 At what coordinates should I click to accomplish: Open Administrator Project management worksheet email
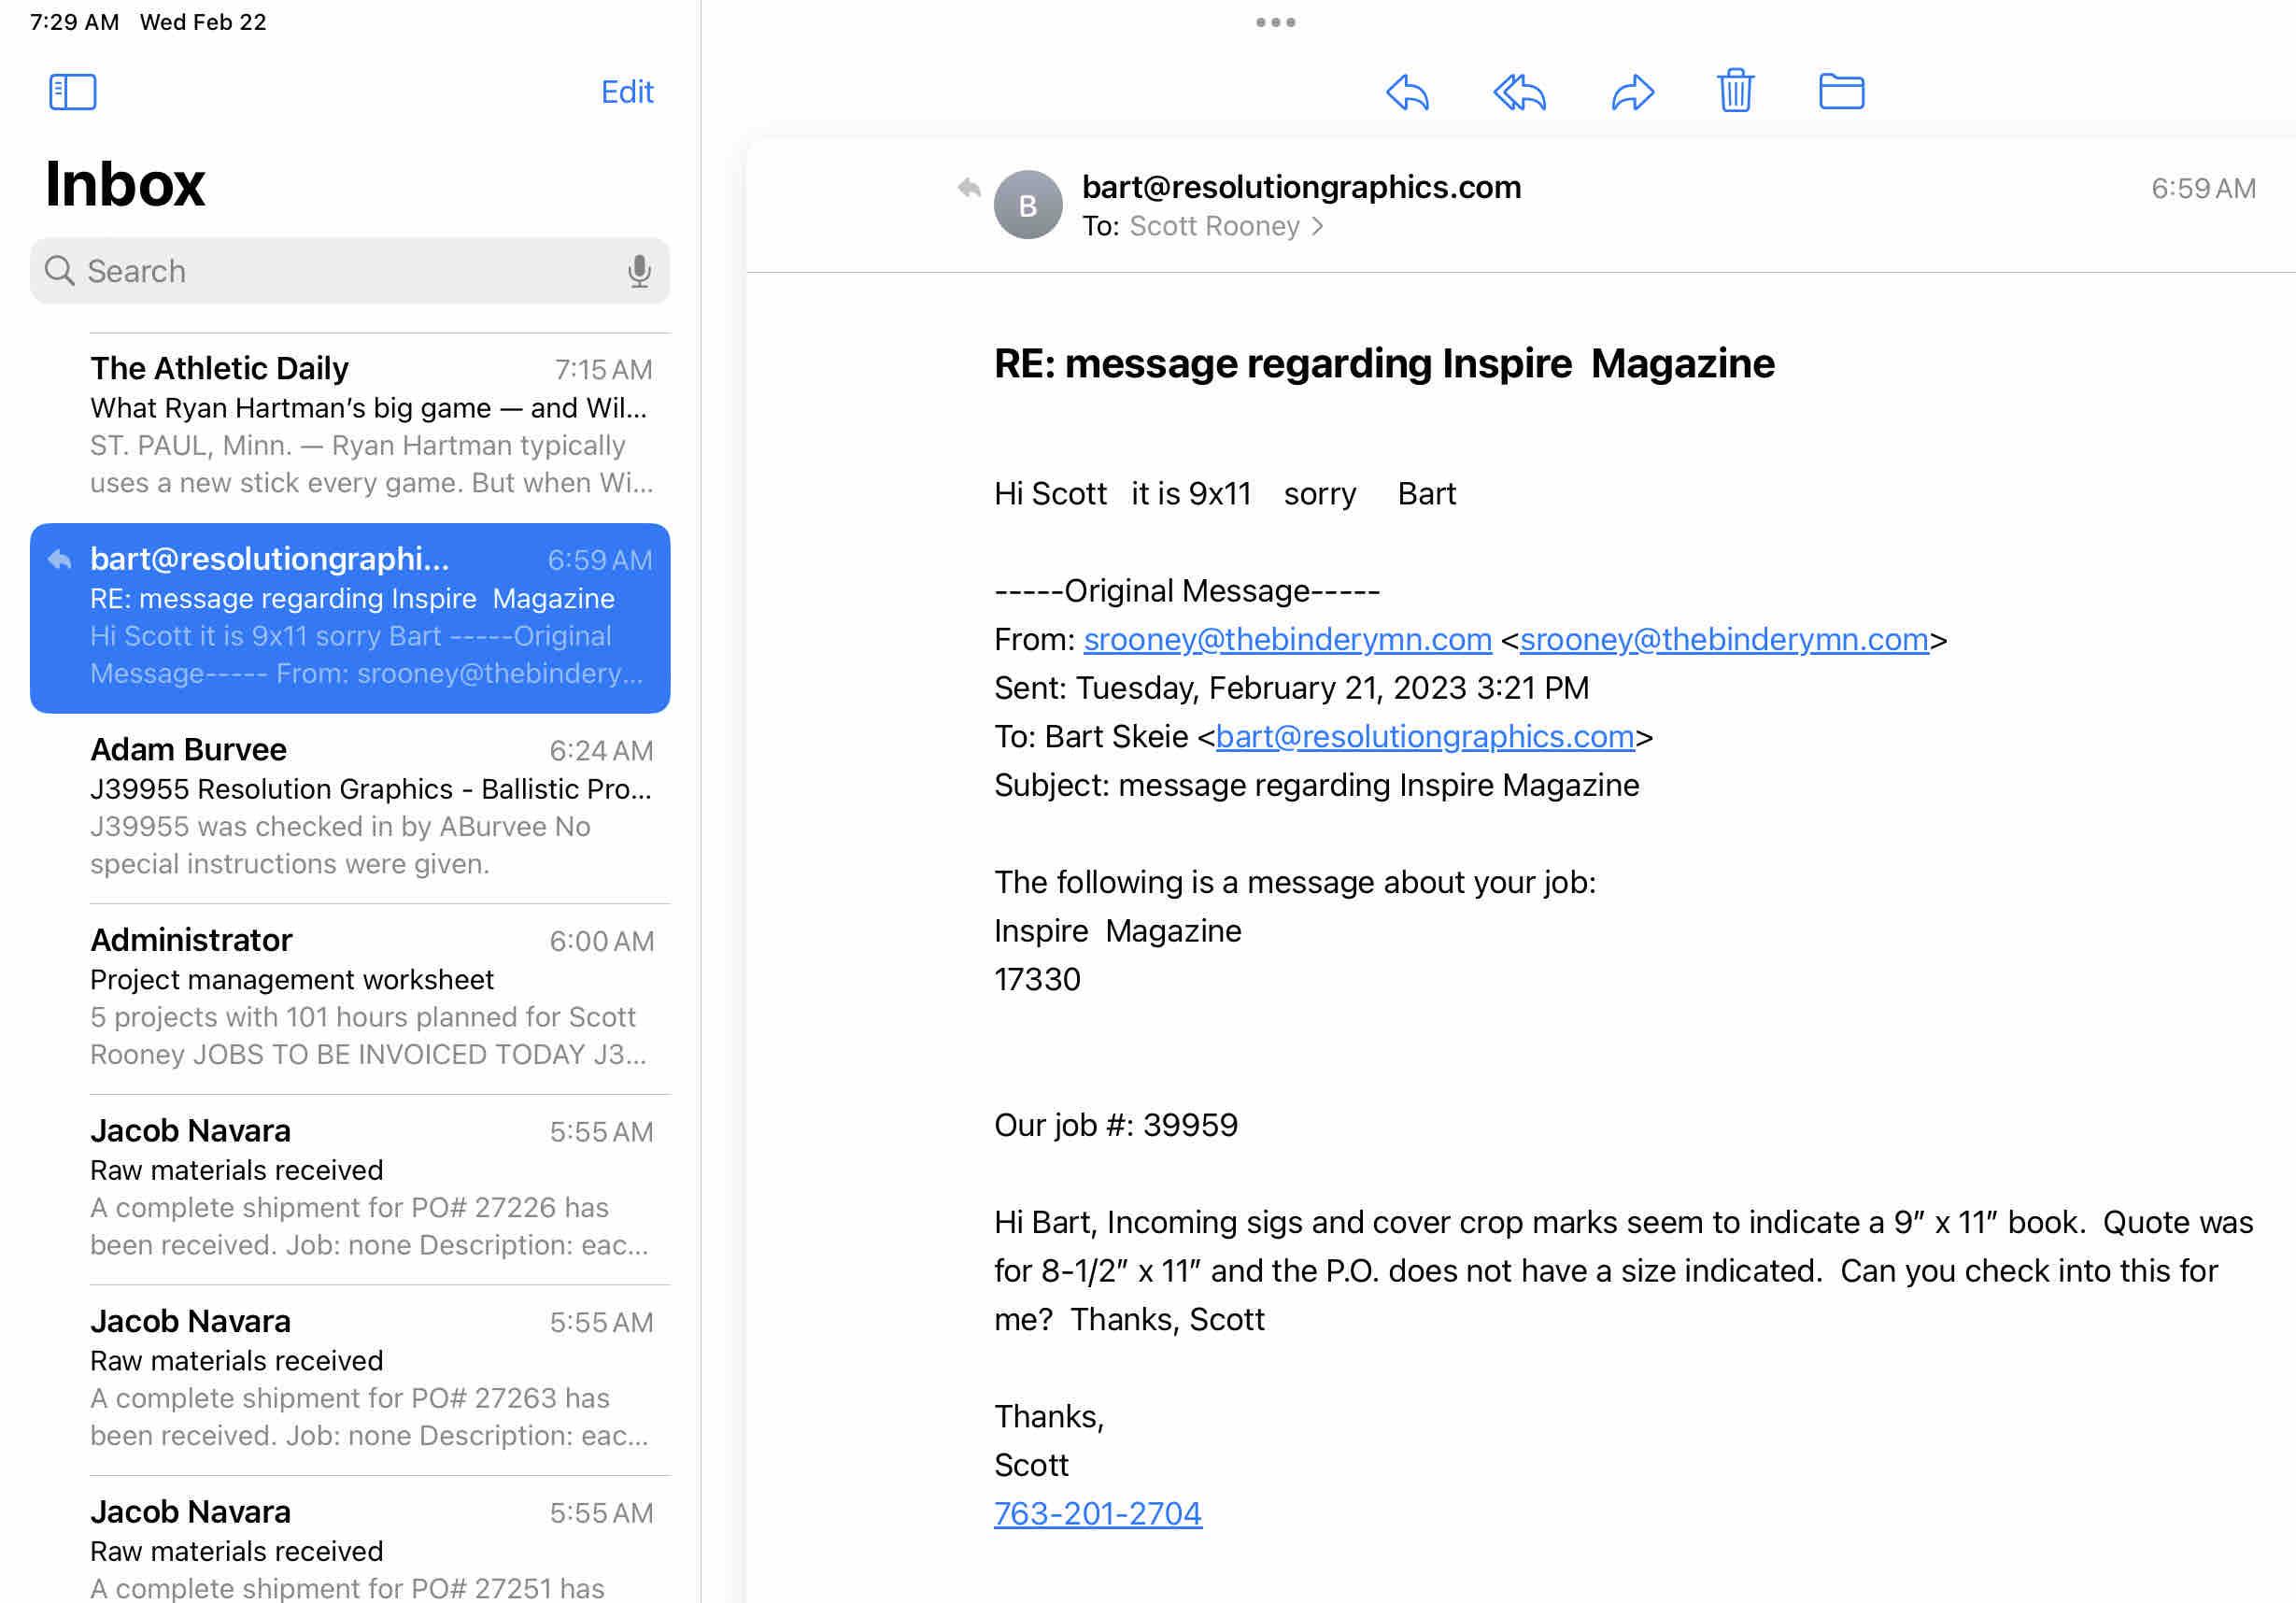click(x=370, y=997)
